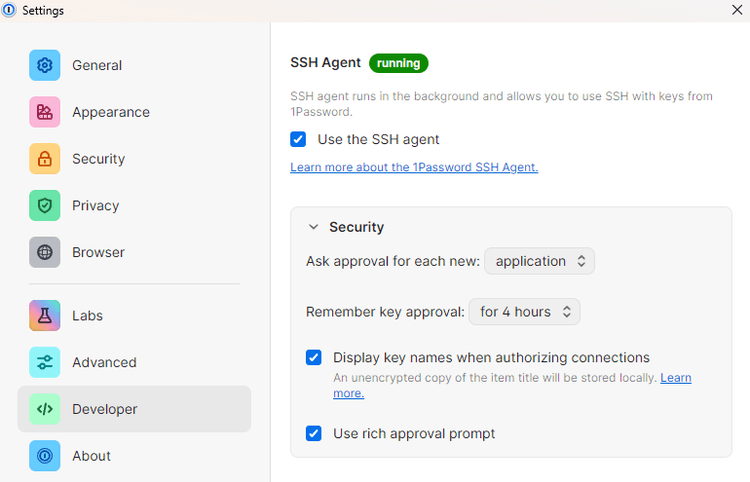750x482 pixels.
Task: Click the SSH Agent heading
Action: click(x=325, y=63)
